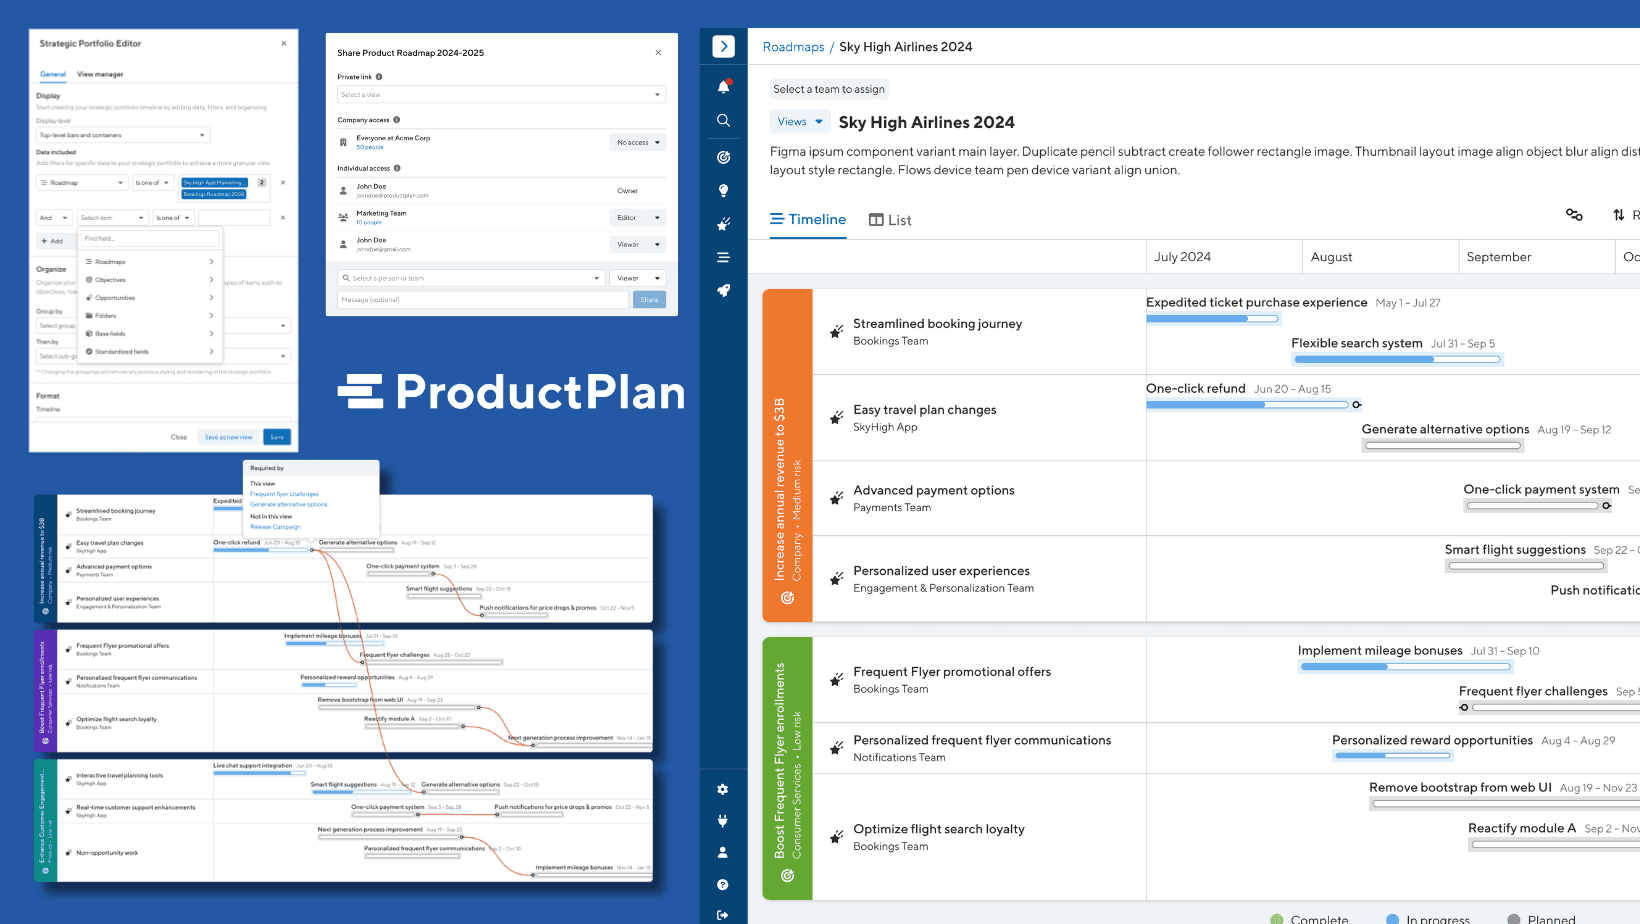Click icon beside Easy travel plan changes

836,418
